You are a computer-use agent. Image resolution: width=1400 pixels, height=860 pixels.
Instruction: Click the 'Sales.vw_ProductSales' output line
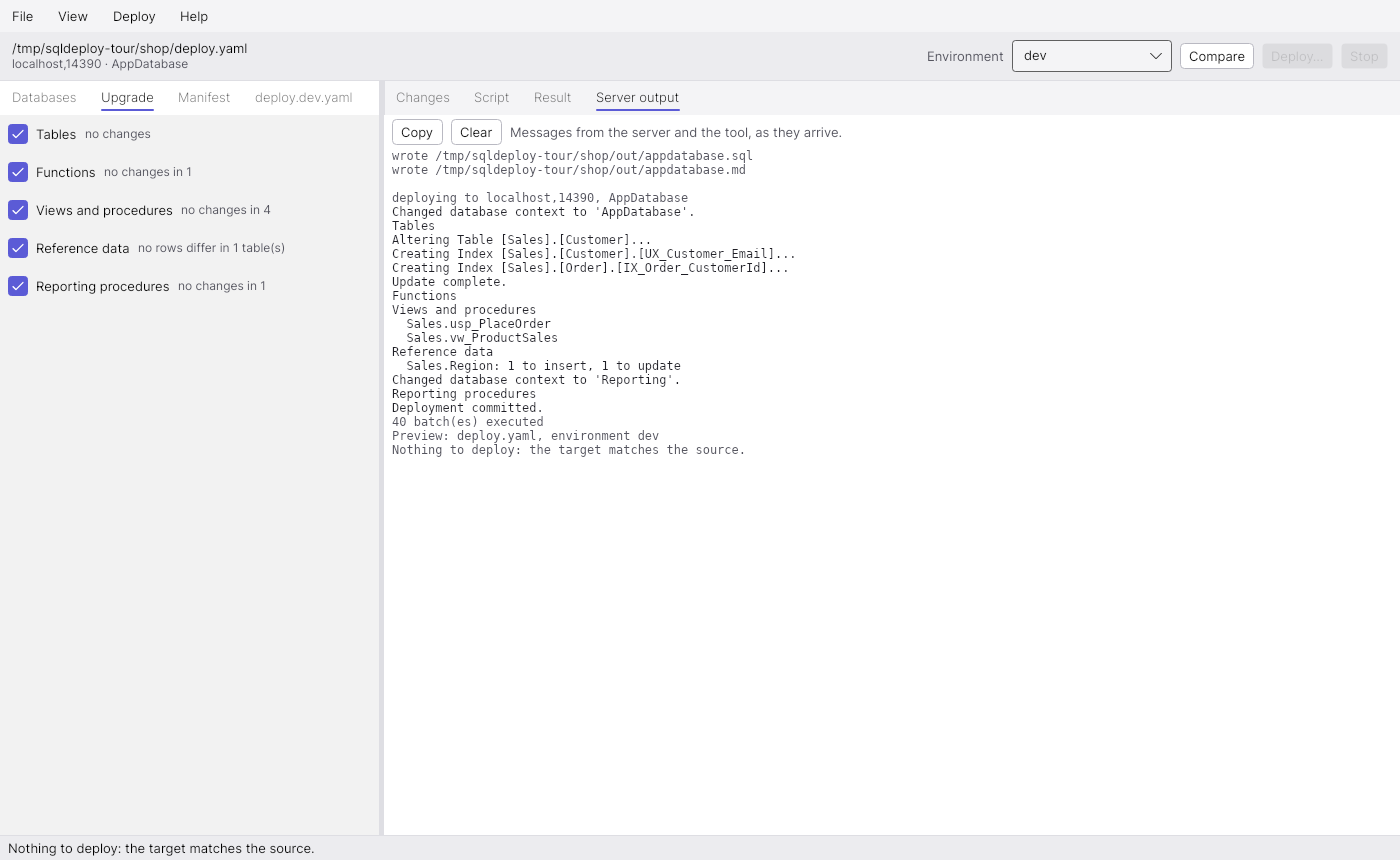[x=482, y=338]
